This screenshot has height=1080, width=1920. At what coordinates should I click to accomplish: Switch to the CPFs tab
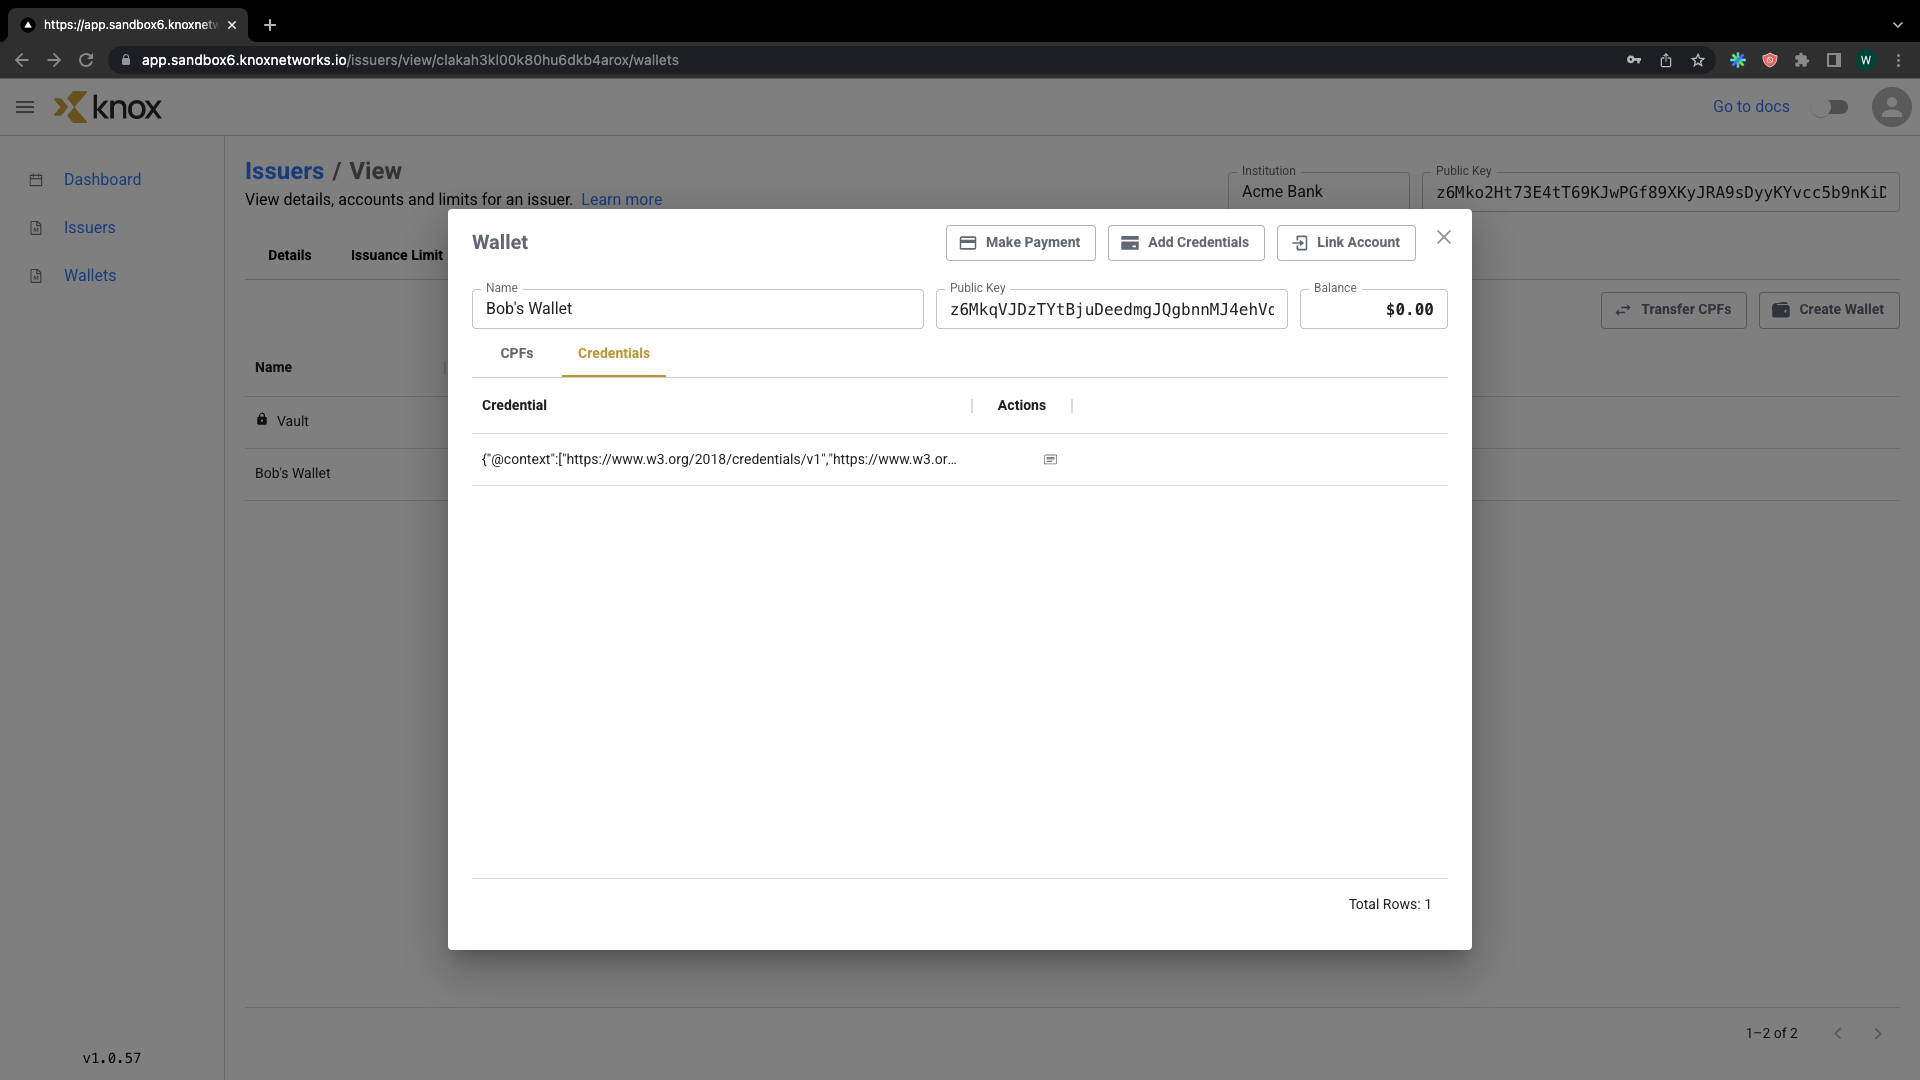516,354
